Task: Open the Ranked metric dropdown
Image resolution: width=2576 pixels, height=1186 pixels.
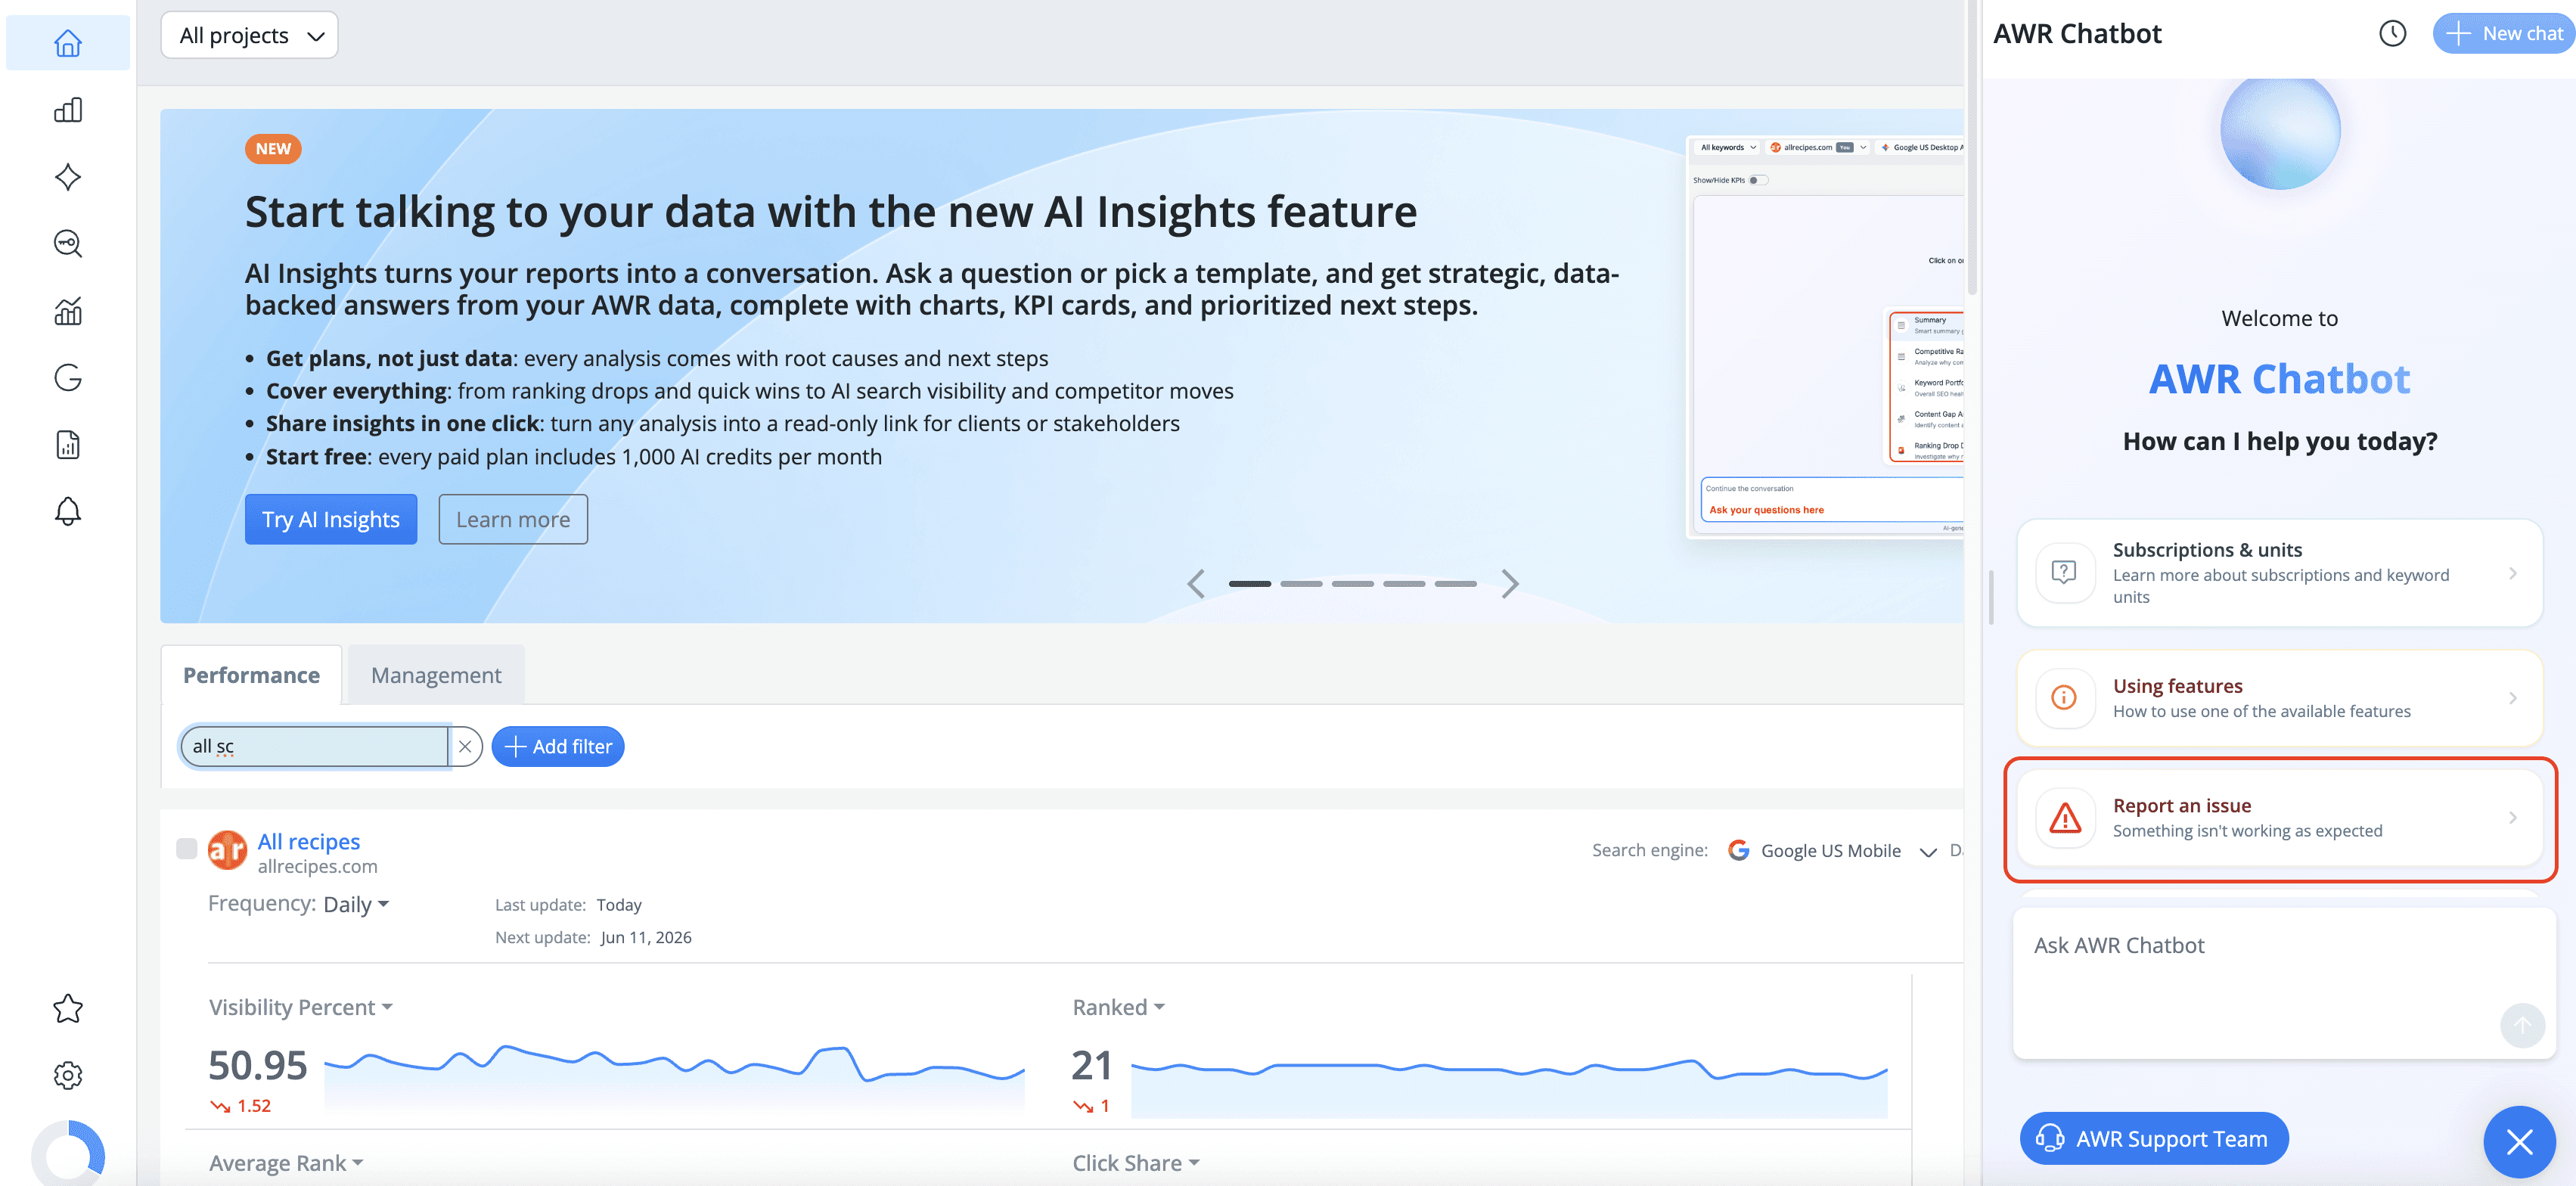Action: pos(1118,1008)
